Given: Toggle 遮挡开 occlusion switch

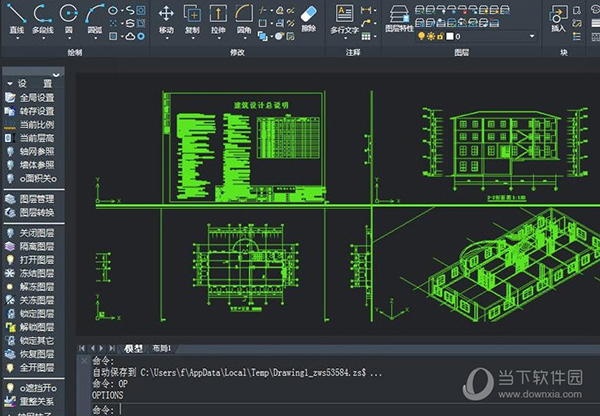Looking at the screenshot, I should click(30, 388).
